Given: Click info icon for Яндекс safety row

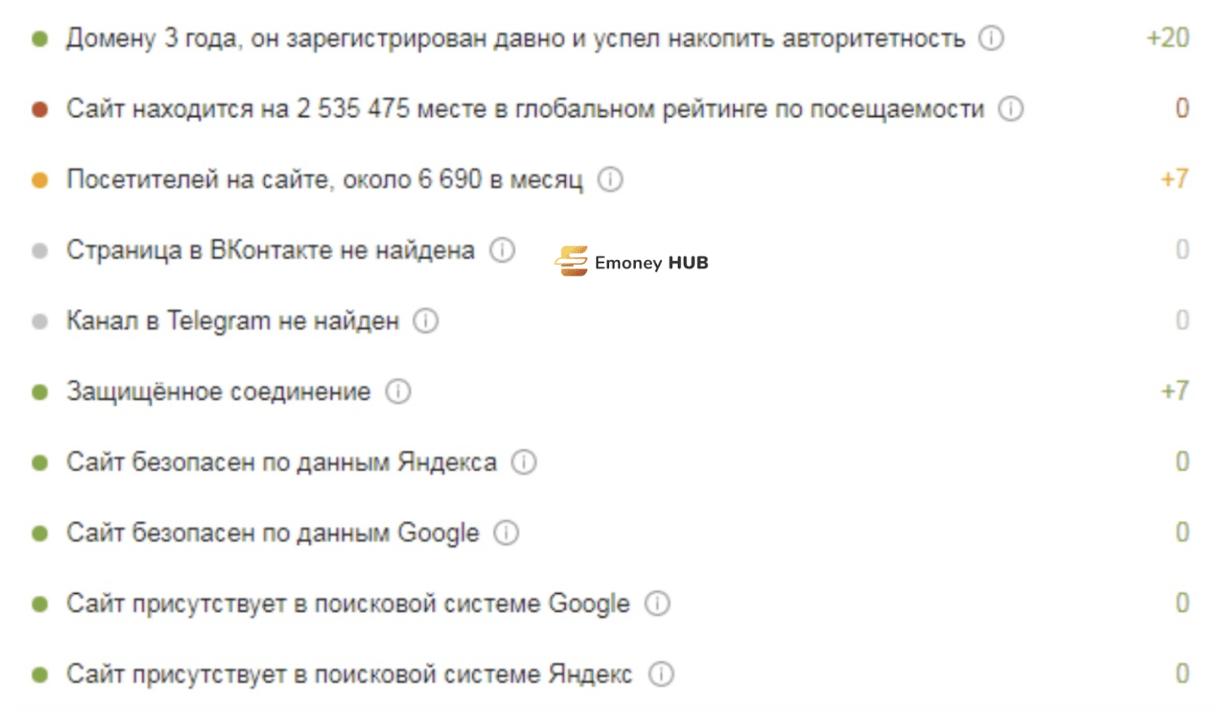Looking at the screenshot, I should [524, 463].
